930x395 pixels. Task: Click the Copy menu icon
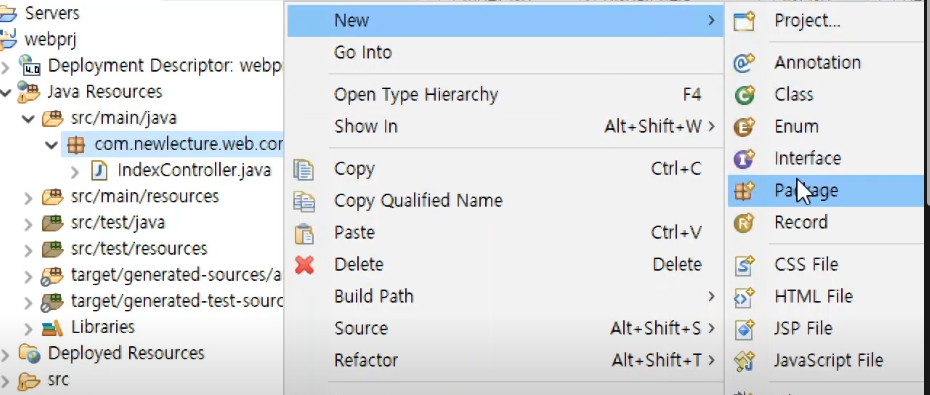(x=304, y=169)
